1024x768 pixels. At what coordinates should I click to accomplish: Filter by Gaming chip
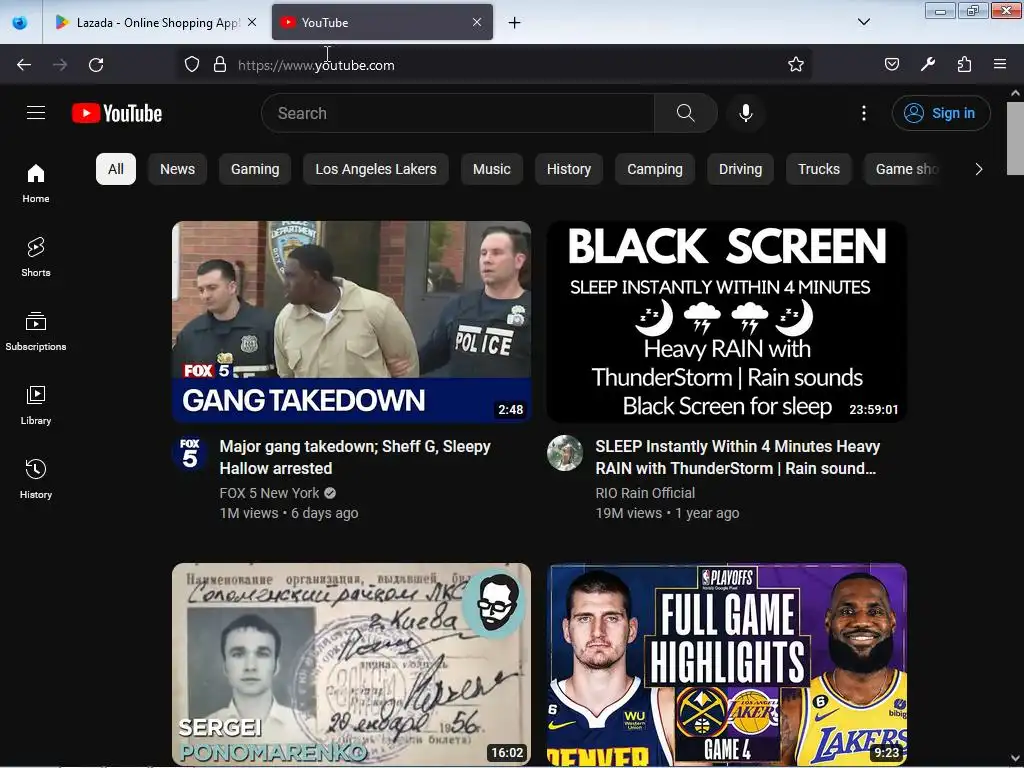[x=255, y=169]
